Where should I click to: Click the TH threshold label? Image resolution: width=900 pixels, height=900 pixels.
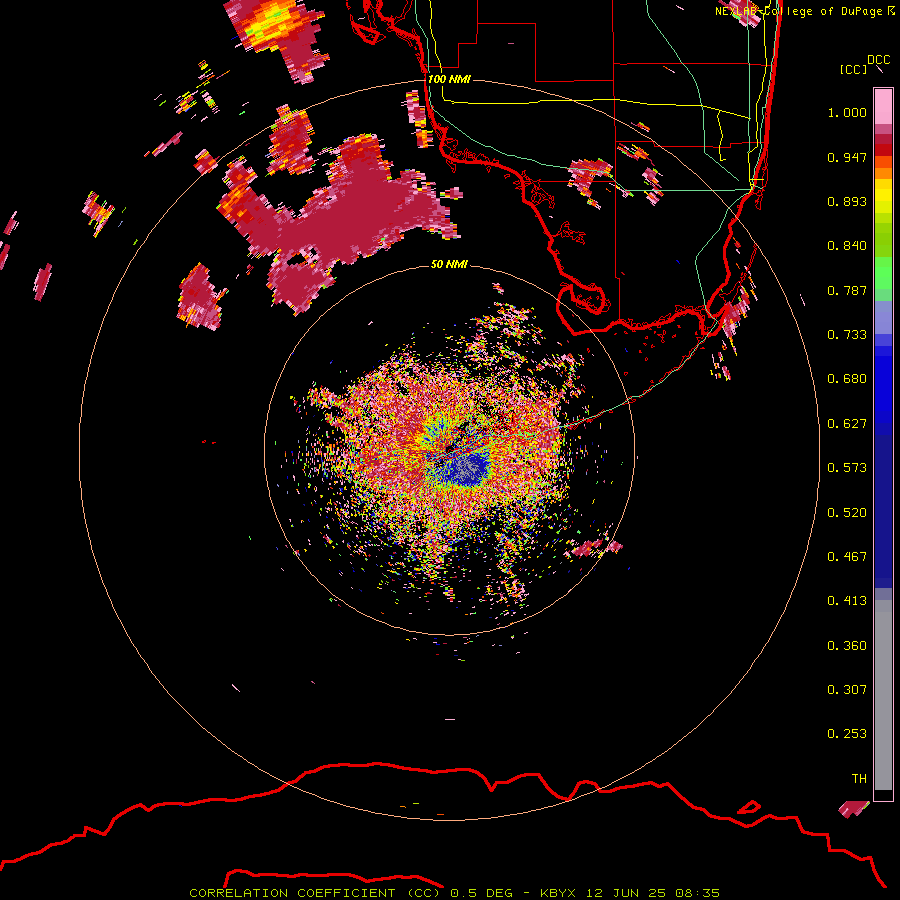point(859,779)
